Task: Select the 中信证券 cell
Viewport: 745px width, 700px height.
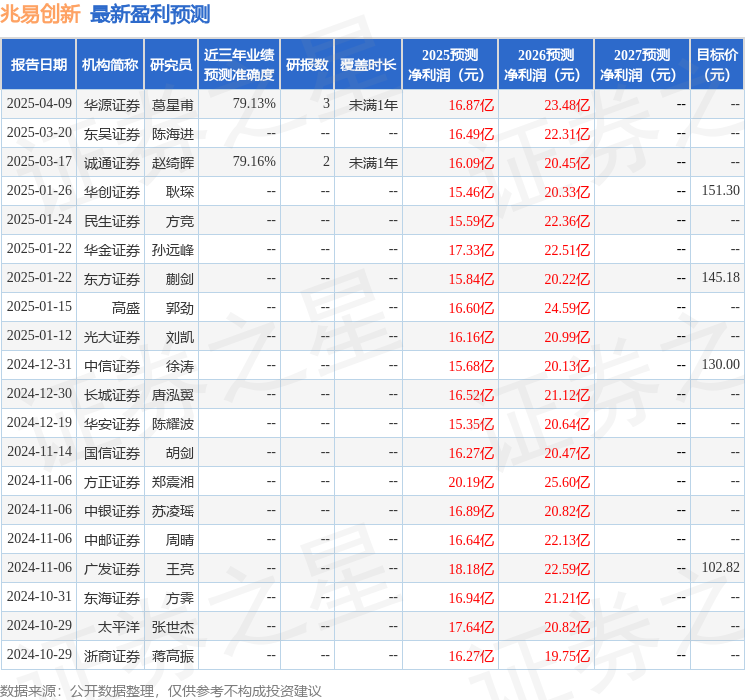Action: pos(112,366)
